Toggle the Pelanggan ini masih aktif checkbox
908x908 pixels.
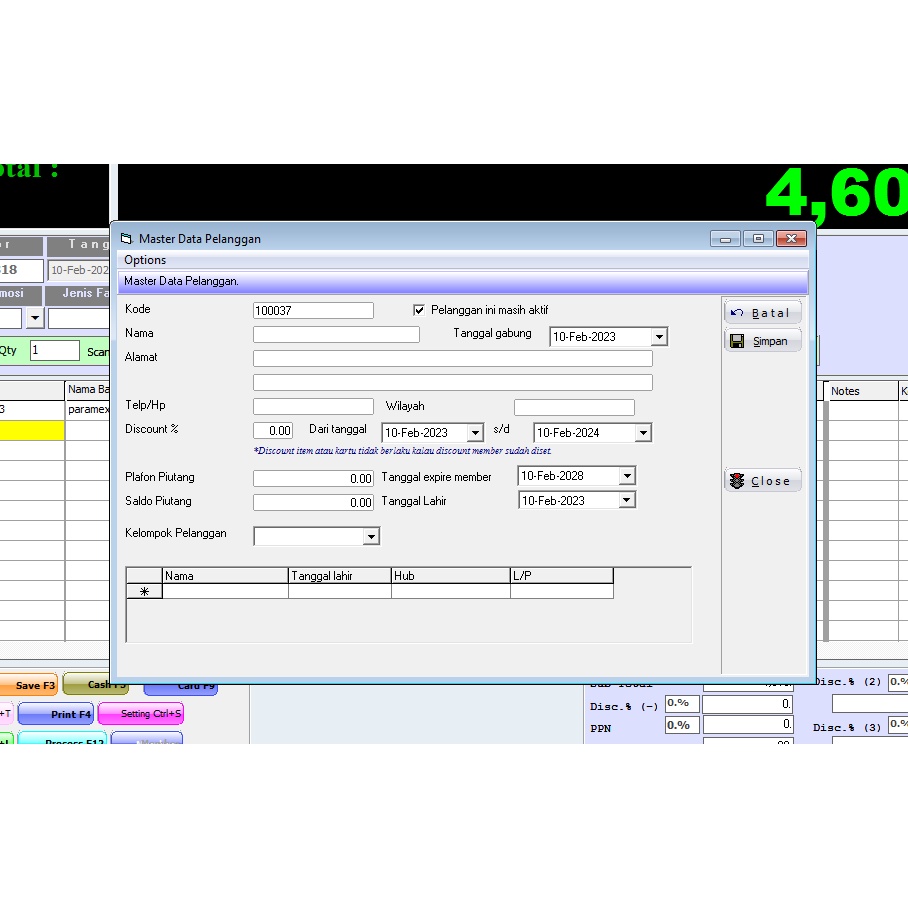click(419, 309)
